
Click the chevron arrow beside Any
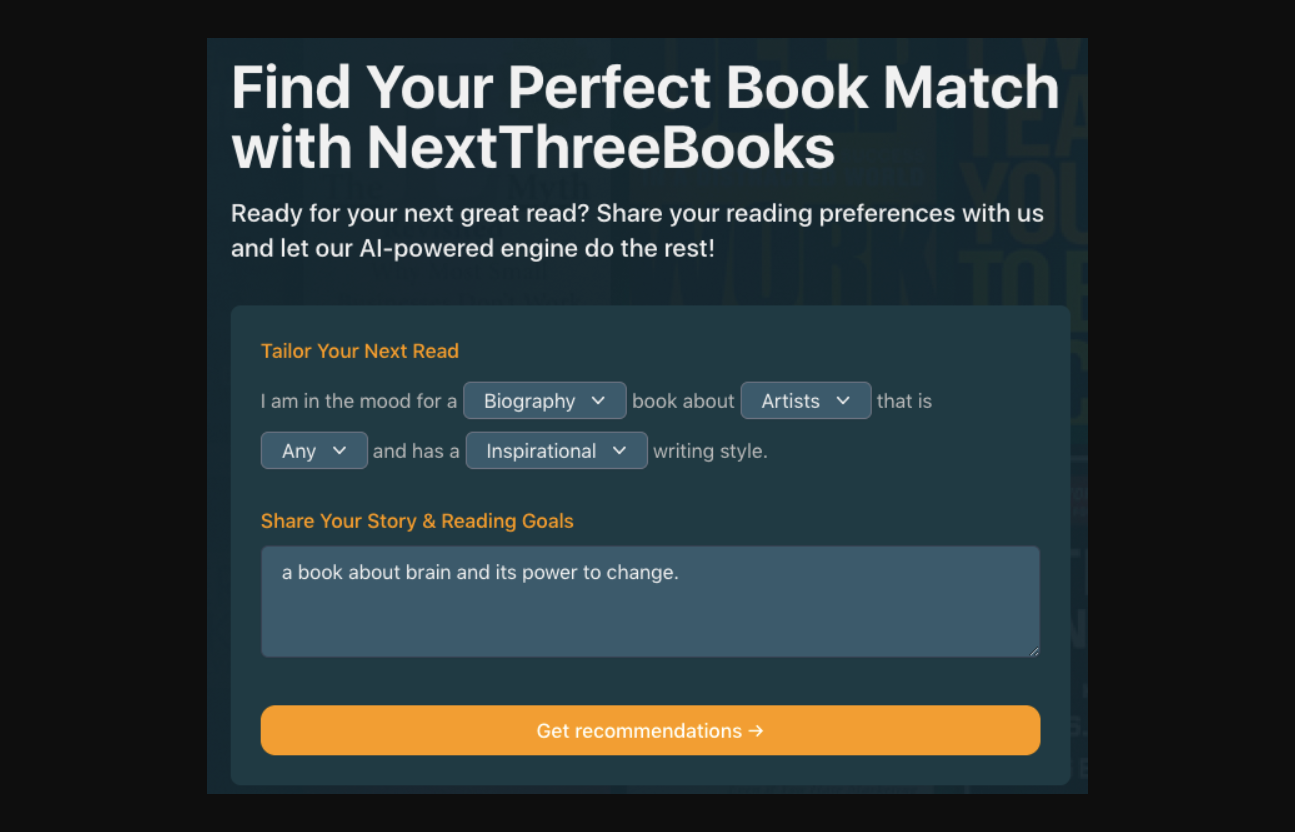tap(339, 451)
